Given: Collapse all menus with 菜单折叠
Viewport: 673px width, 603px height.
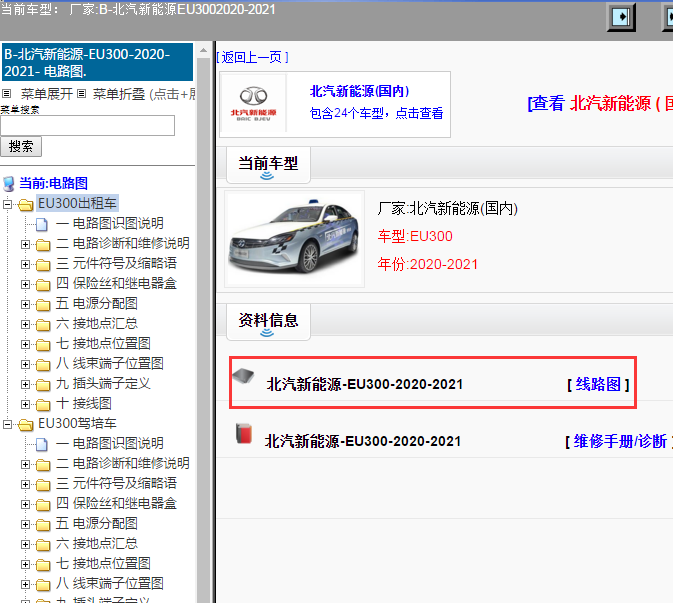Looking at the screenshot, I should point(119,94).
